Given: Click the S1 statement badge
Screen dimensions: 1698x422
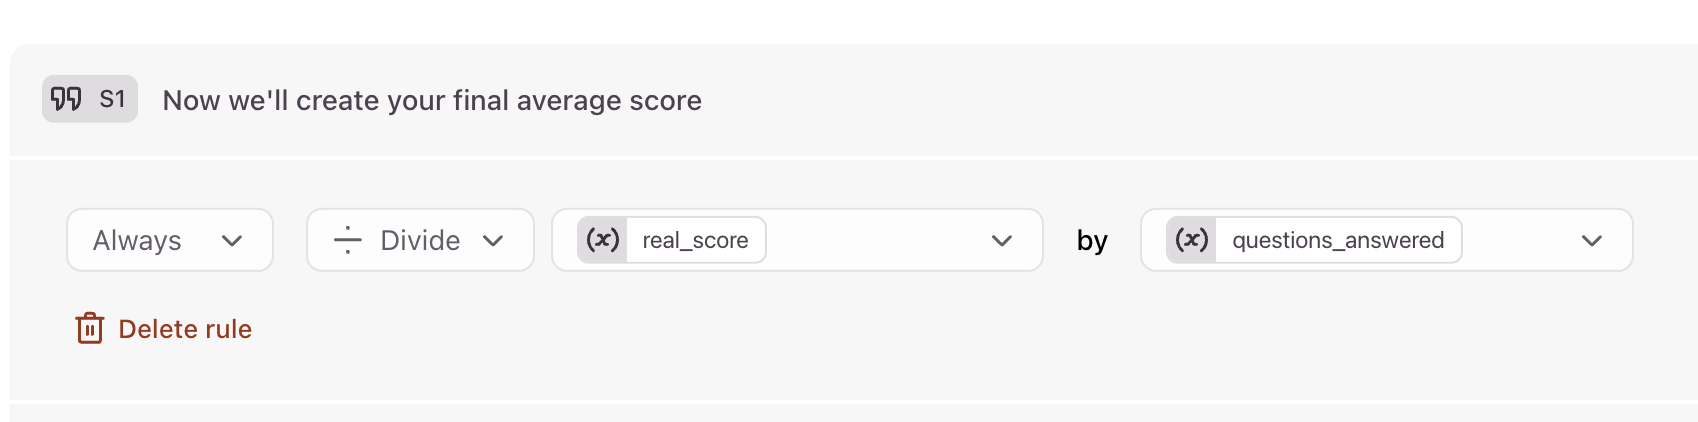Looking at the screenshot, I should click(x=90, y=99).
